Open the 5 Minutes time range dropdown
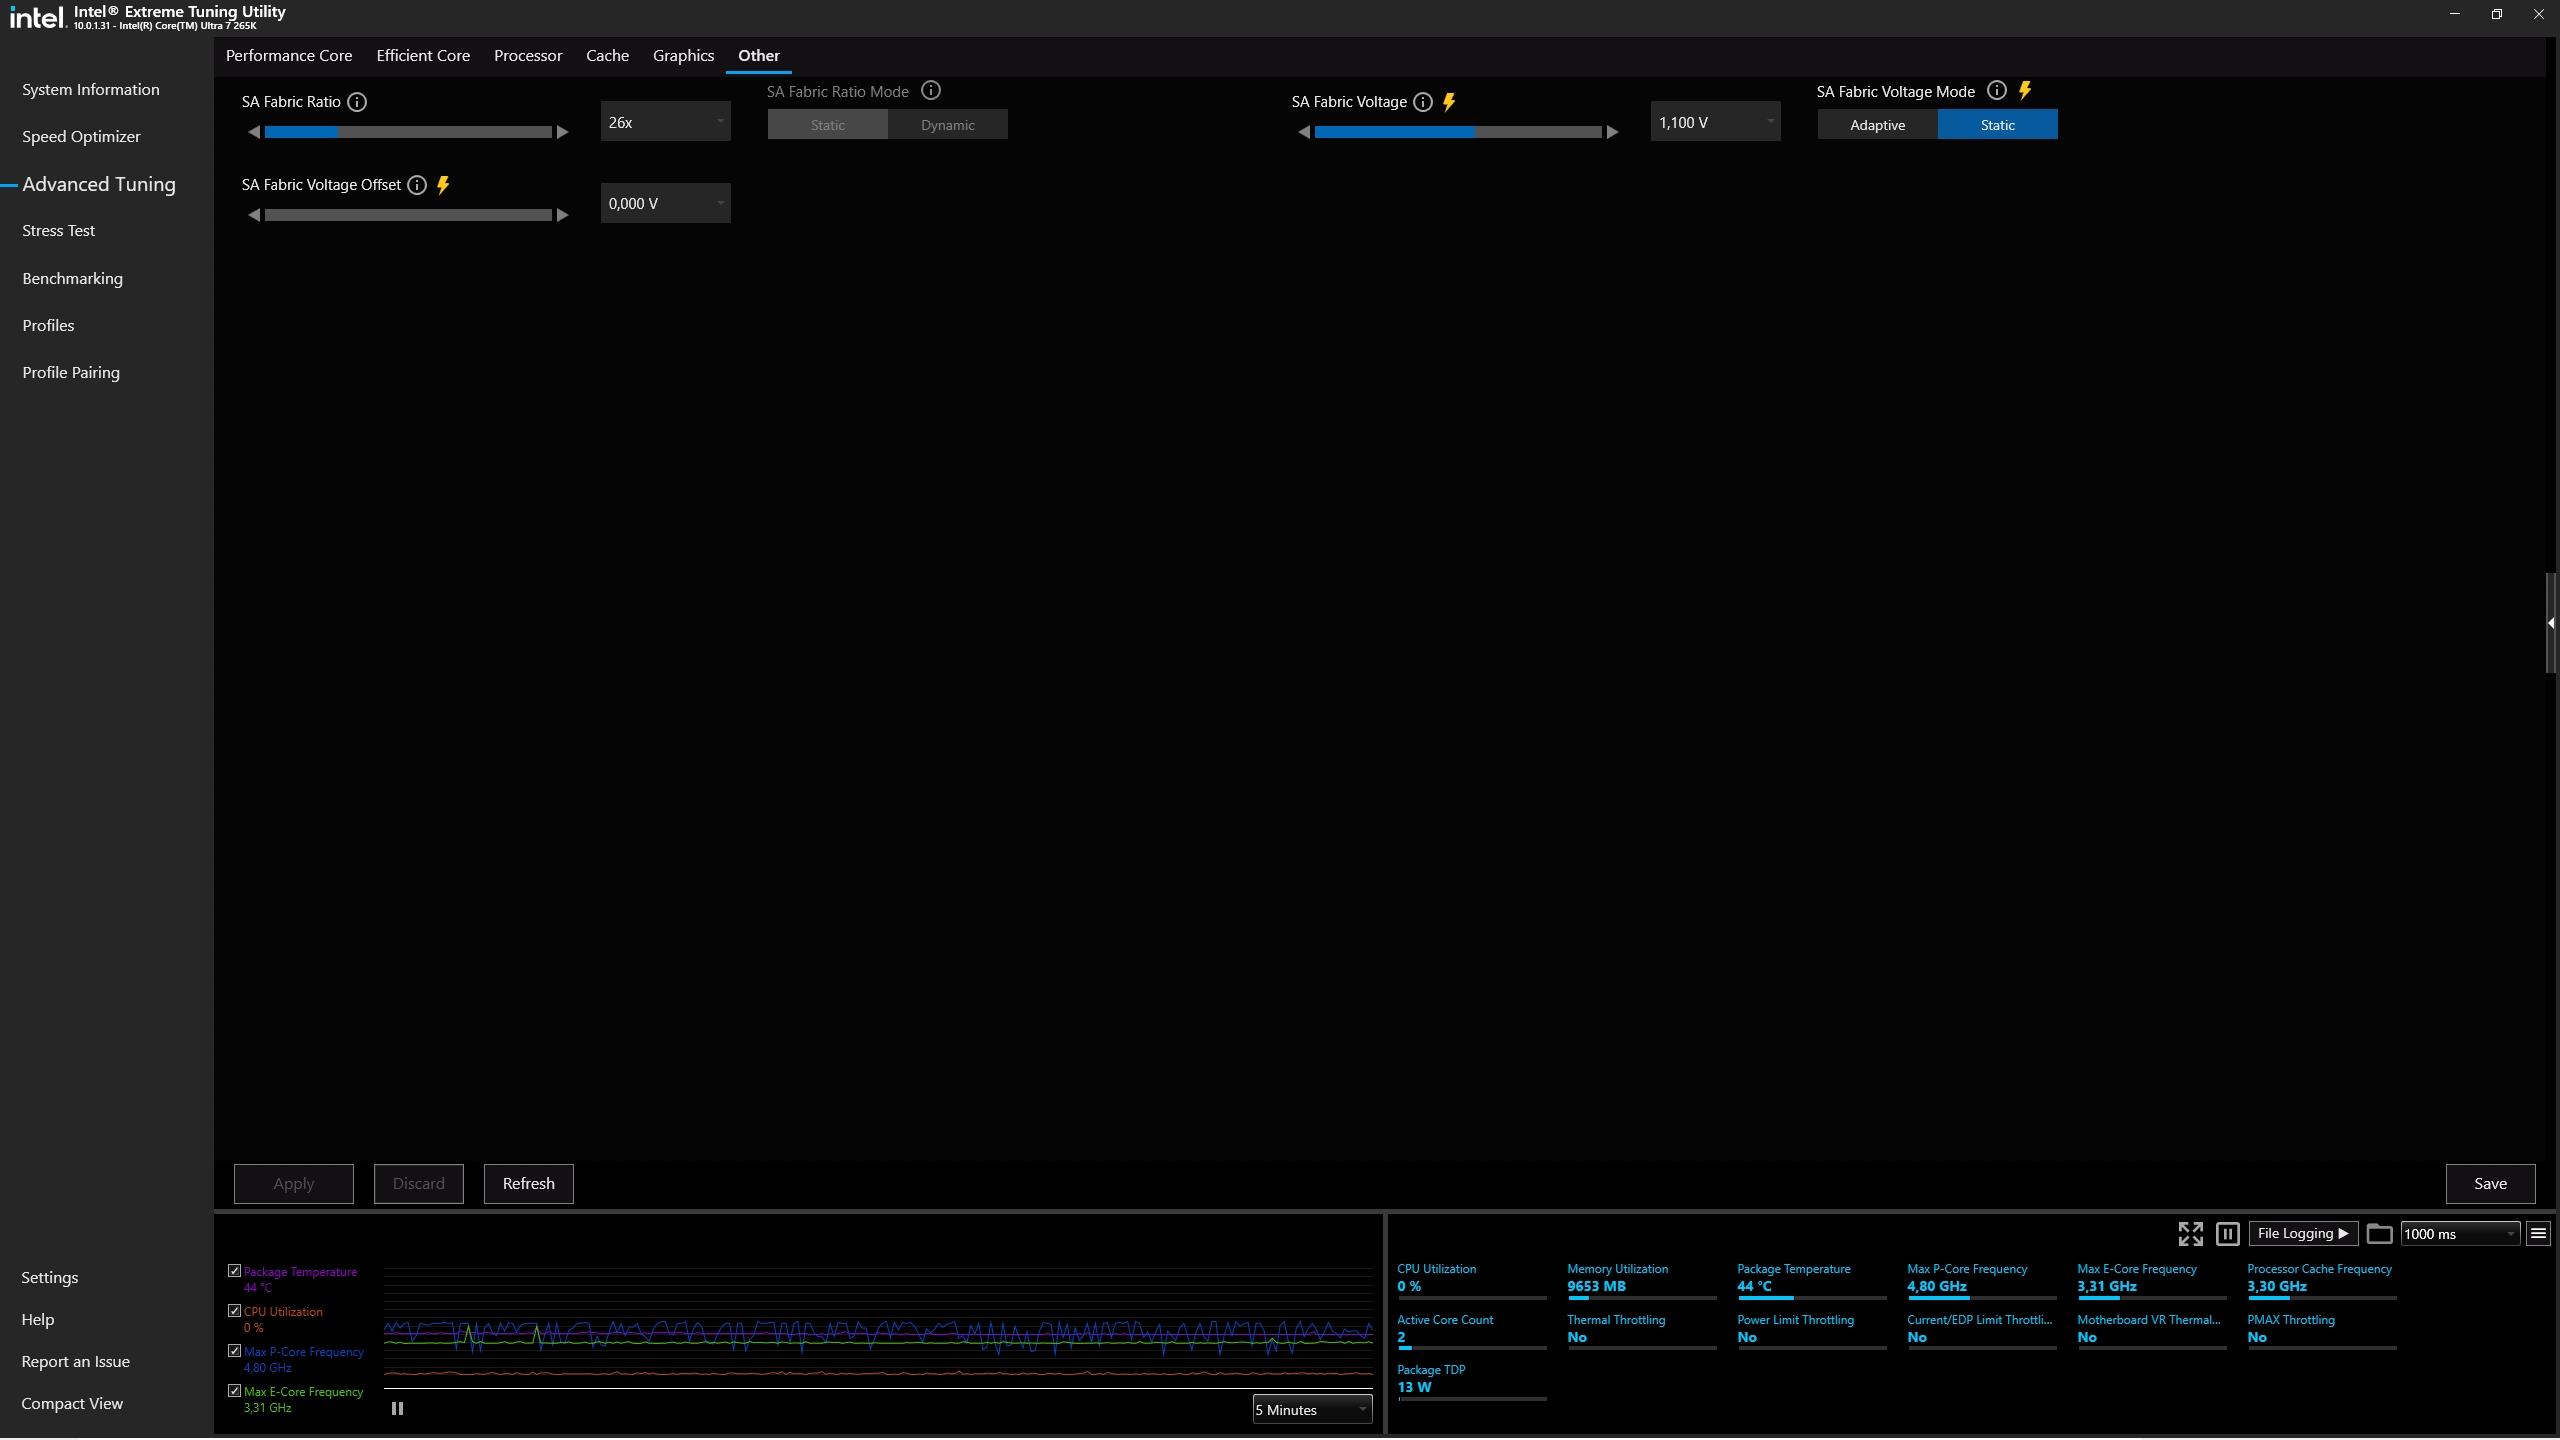 pyautogui.click(x=1311, y=1410)
